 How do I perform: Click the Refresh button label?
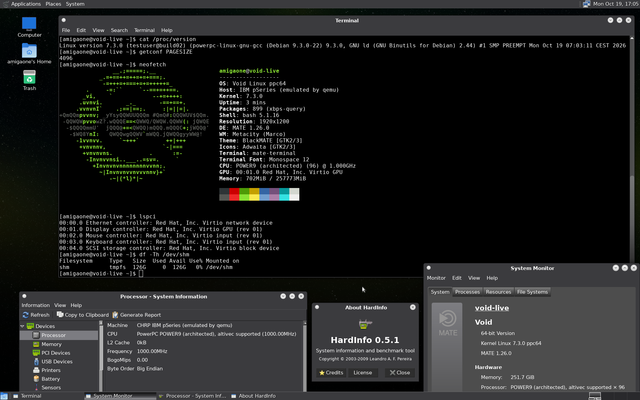click(40, 315)
